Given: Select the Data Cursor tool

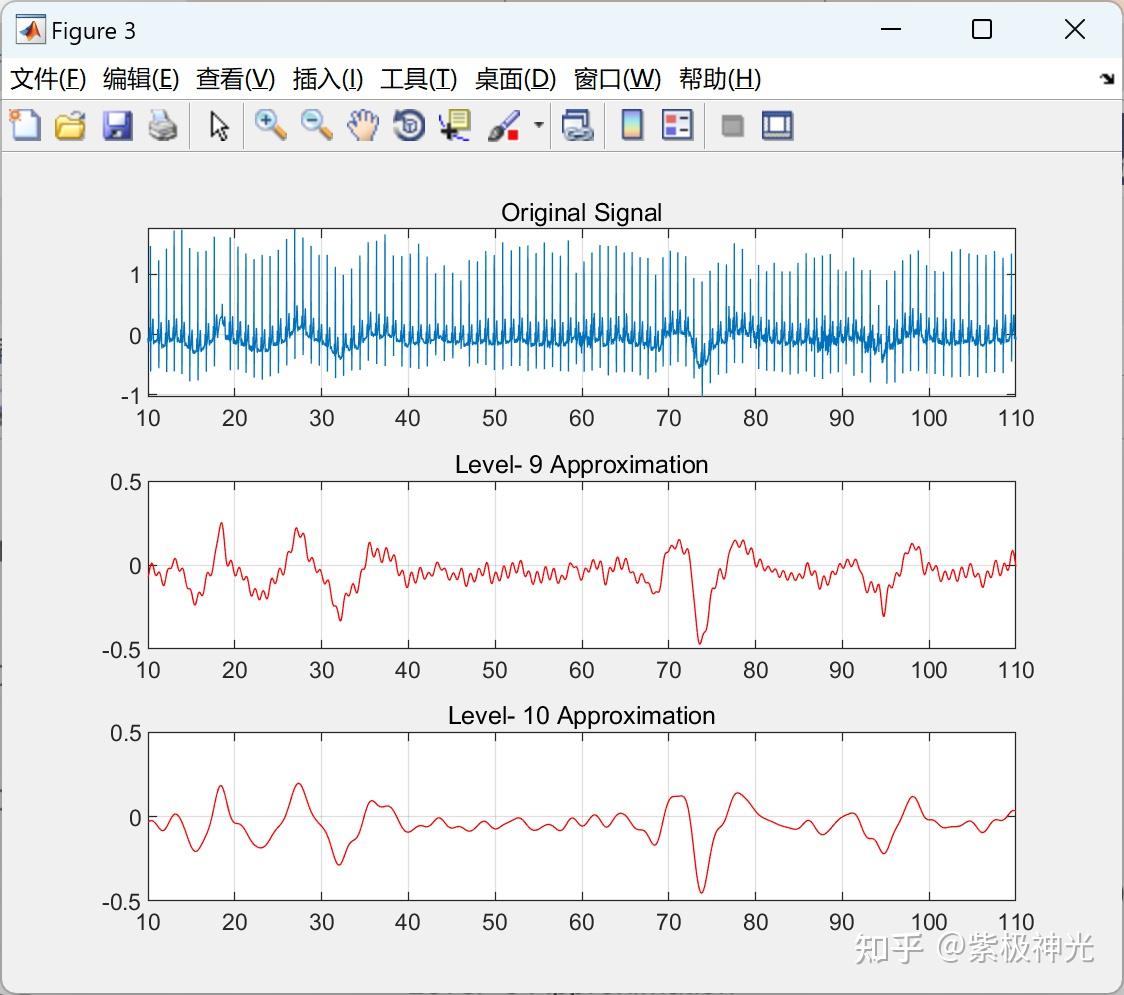Looking at the screenshot, I should point(455,125).
